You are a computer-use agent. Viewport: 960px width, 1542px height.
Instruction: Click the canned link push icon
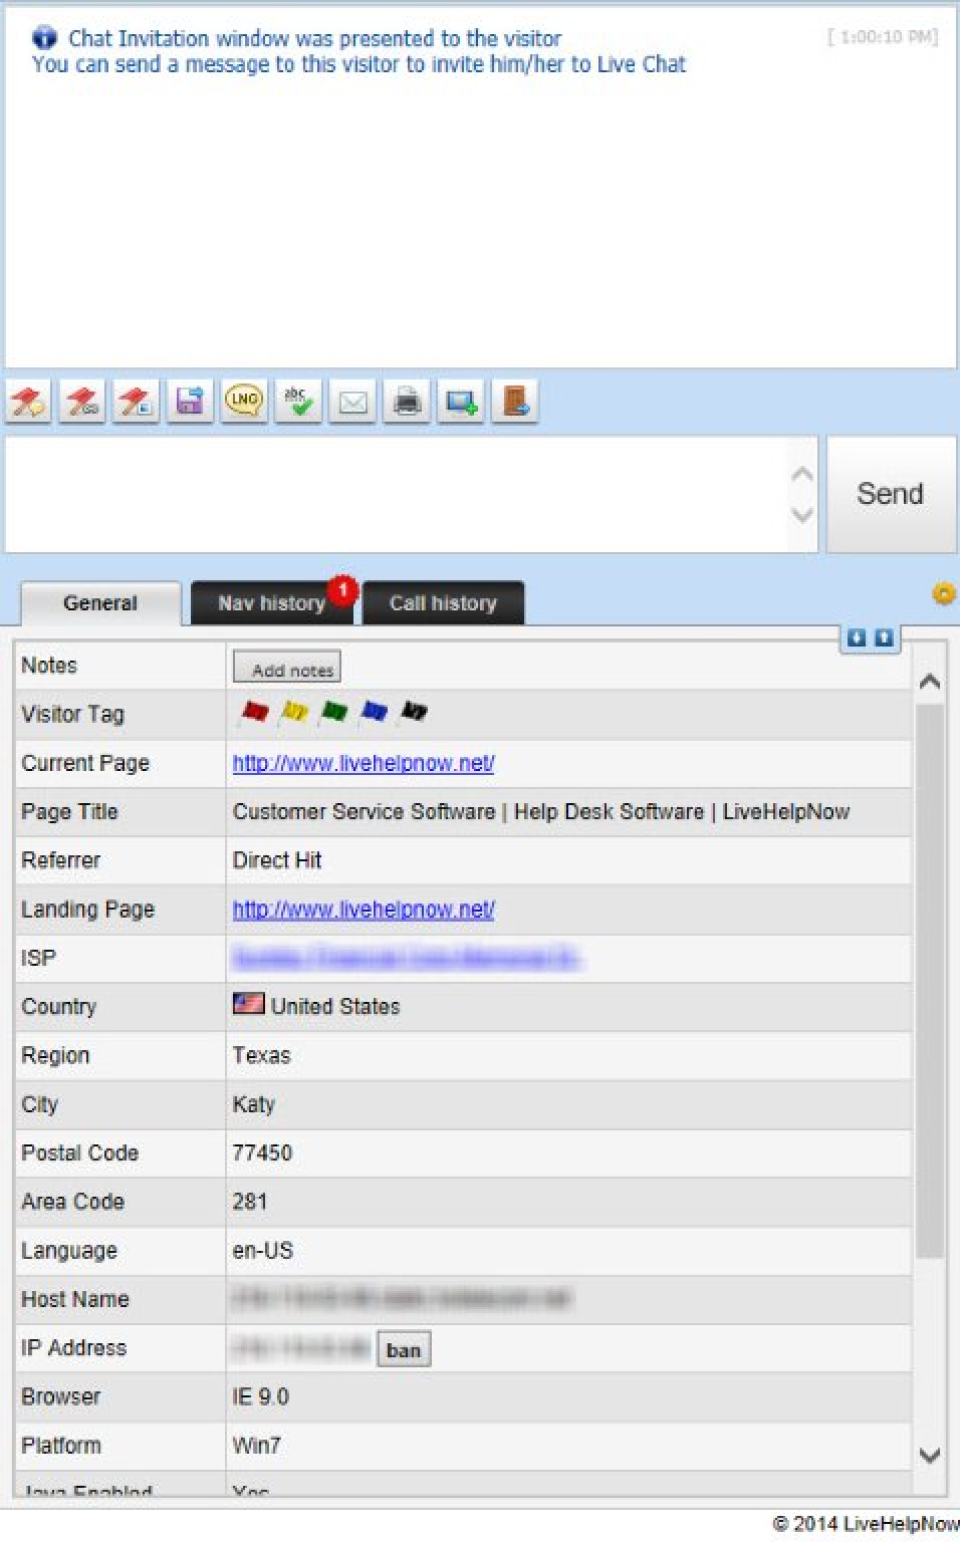[x=82, y=402]
